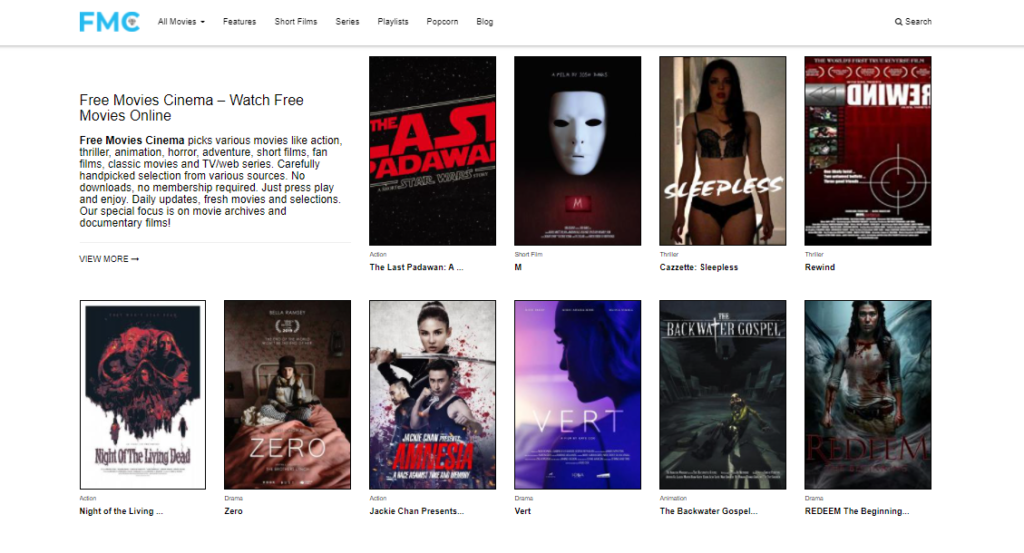The height and width of the screenshot is (553, 1024).
Task: Click the 'Rewind' title link
Action: (x=820, y=267)
